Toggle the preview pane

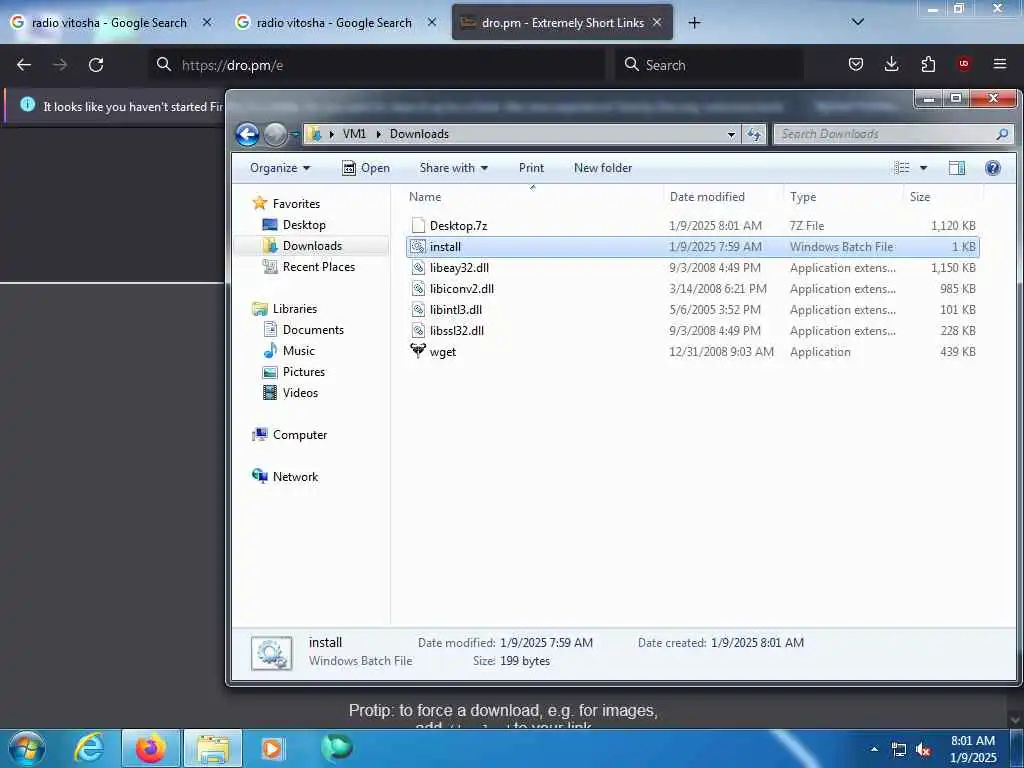tap(957, 168)
